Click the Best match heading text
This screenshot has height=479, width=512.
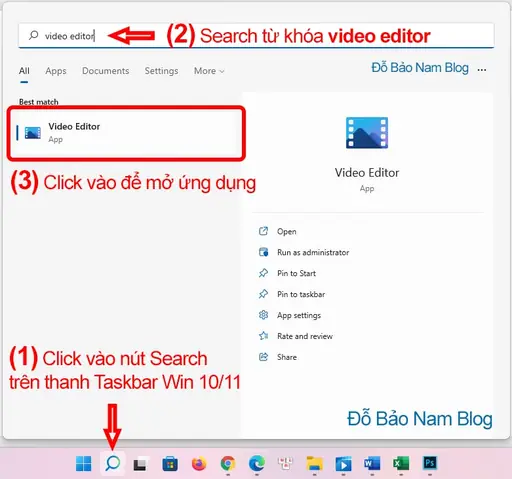click(x=39, y=102)
